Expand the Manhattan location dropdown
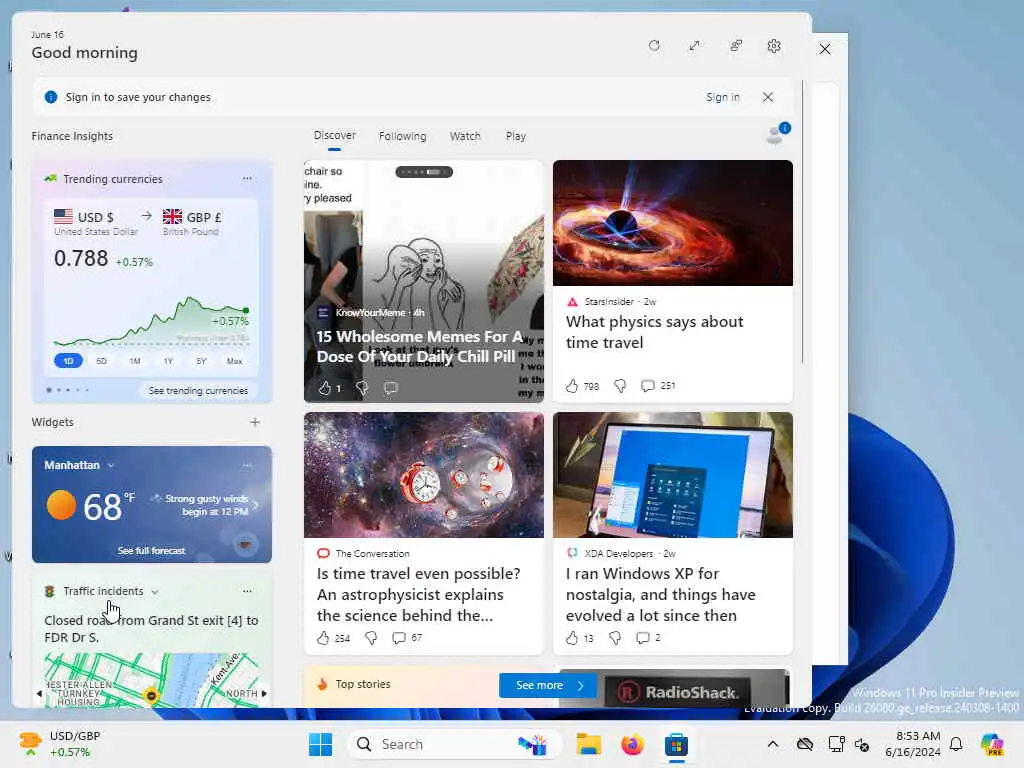The image size is (1024, 768). pos(111,466)
